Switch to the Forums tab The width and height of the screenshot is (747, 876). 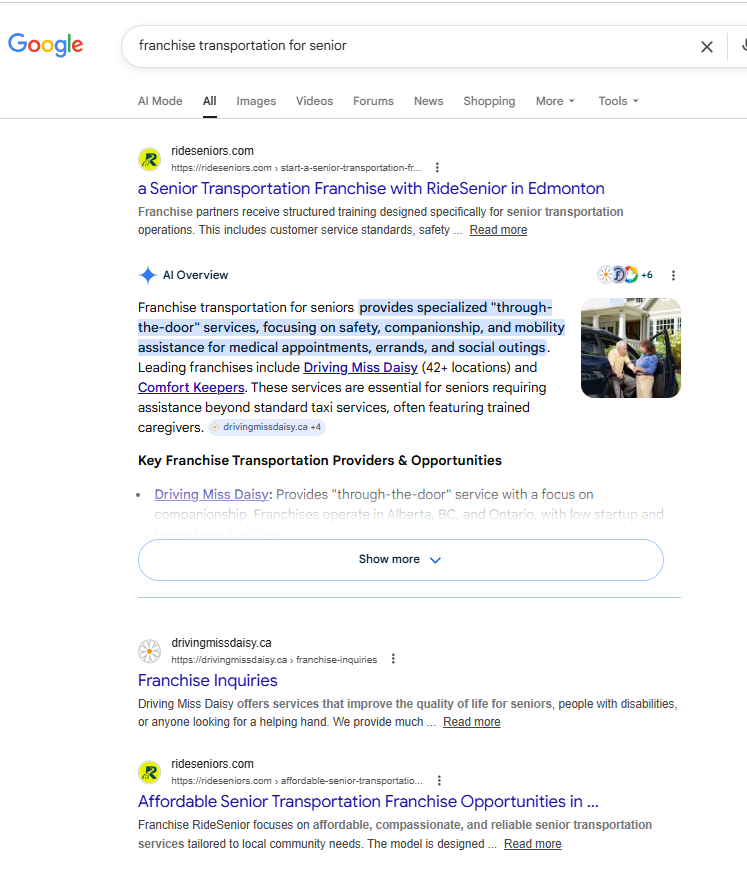click(x=373, y=101)
